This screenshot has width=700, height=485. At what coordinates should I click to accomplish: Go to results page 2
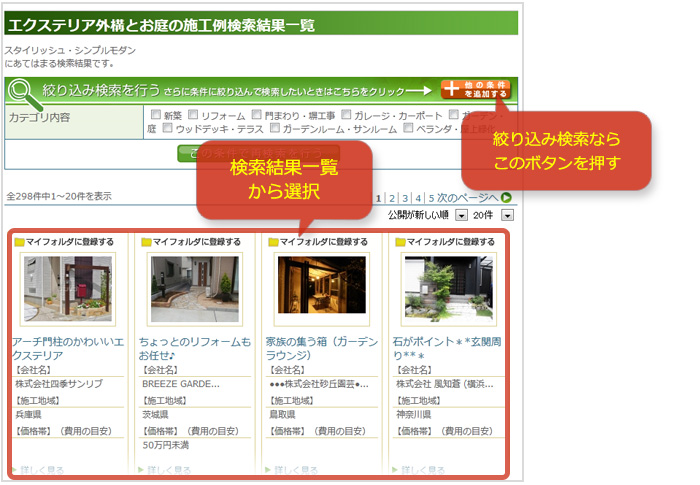[x=392, y=198]
